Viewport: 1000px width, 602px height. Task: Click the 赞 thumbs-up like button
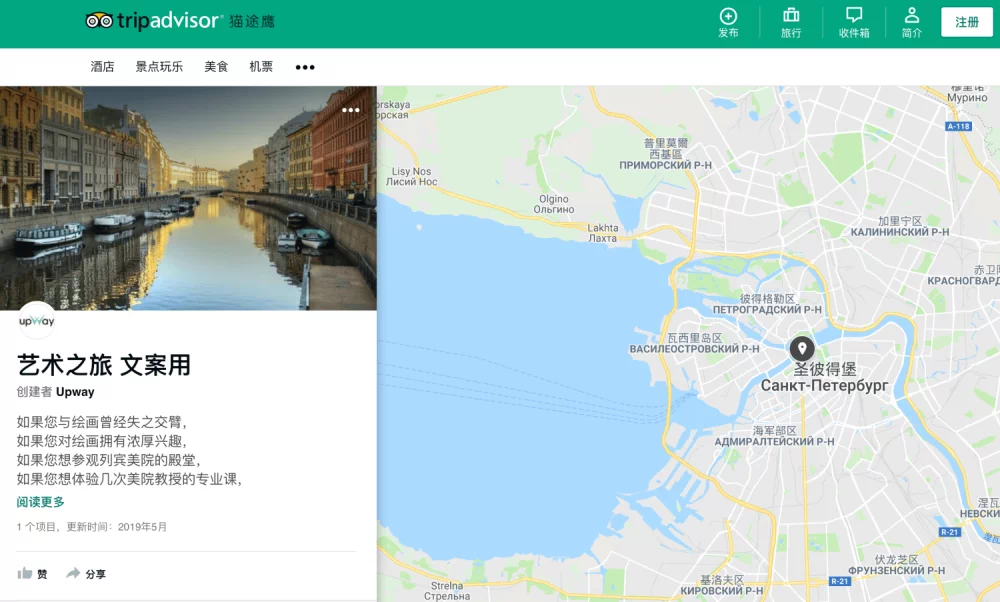click(32, 574)
